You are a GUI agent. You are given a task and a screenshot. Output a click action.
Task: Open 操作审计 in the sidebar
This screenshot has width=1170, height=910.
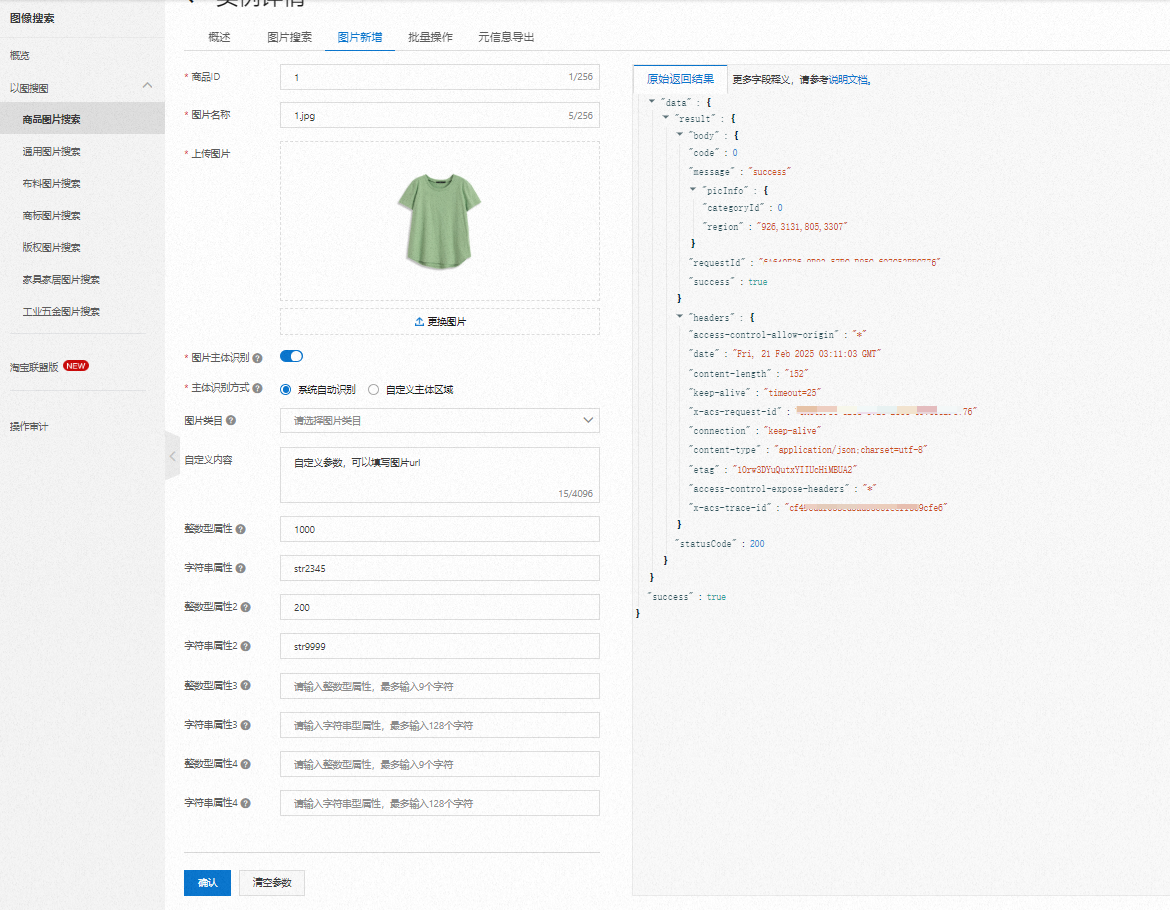click(29, 427)
